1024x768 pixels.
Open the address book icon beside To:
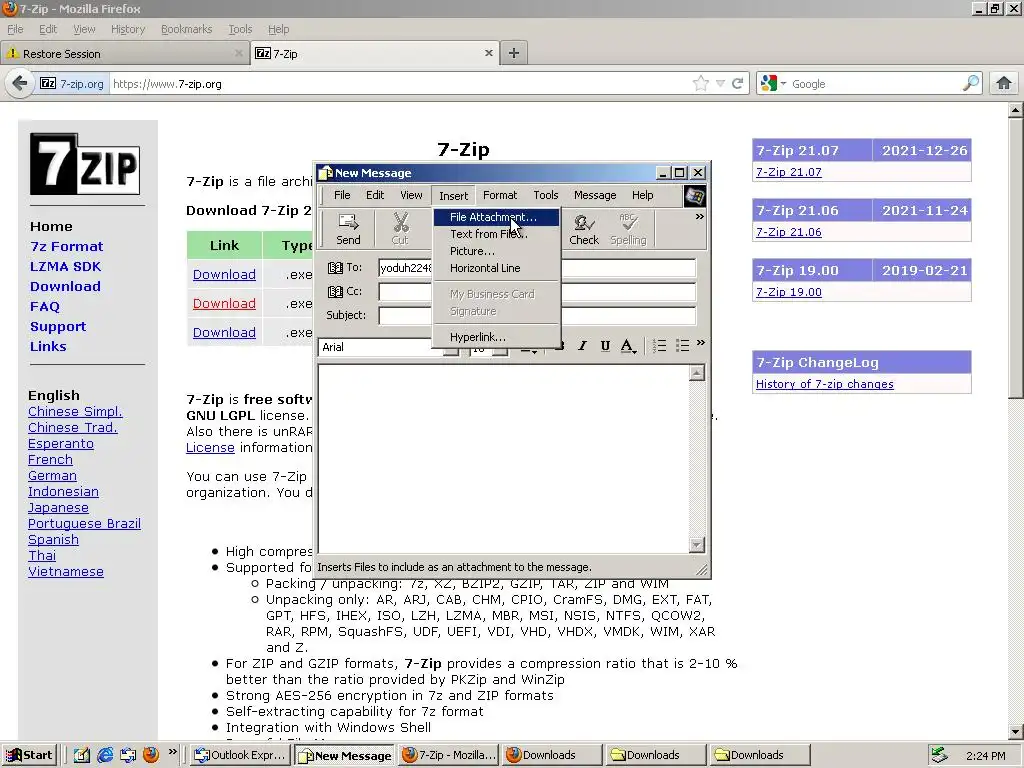(x=335, y=268)
